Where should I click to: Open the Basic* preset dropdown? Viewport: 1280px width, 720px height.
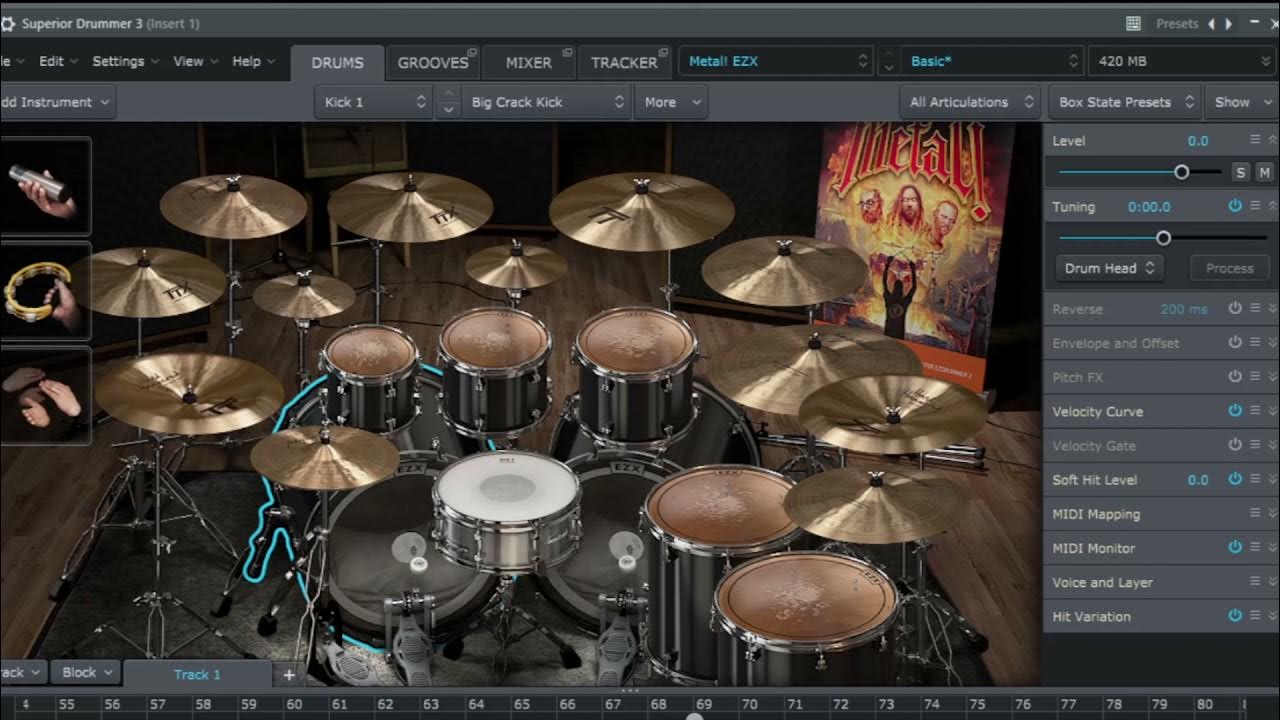pyautogui.click(x=992, y=61)
